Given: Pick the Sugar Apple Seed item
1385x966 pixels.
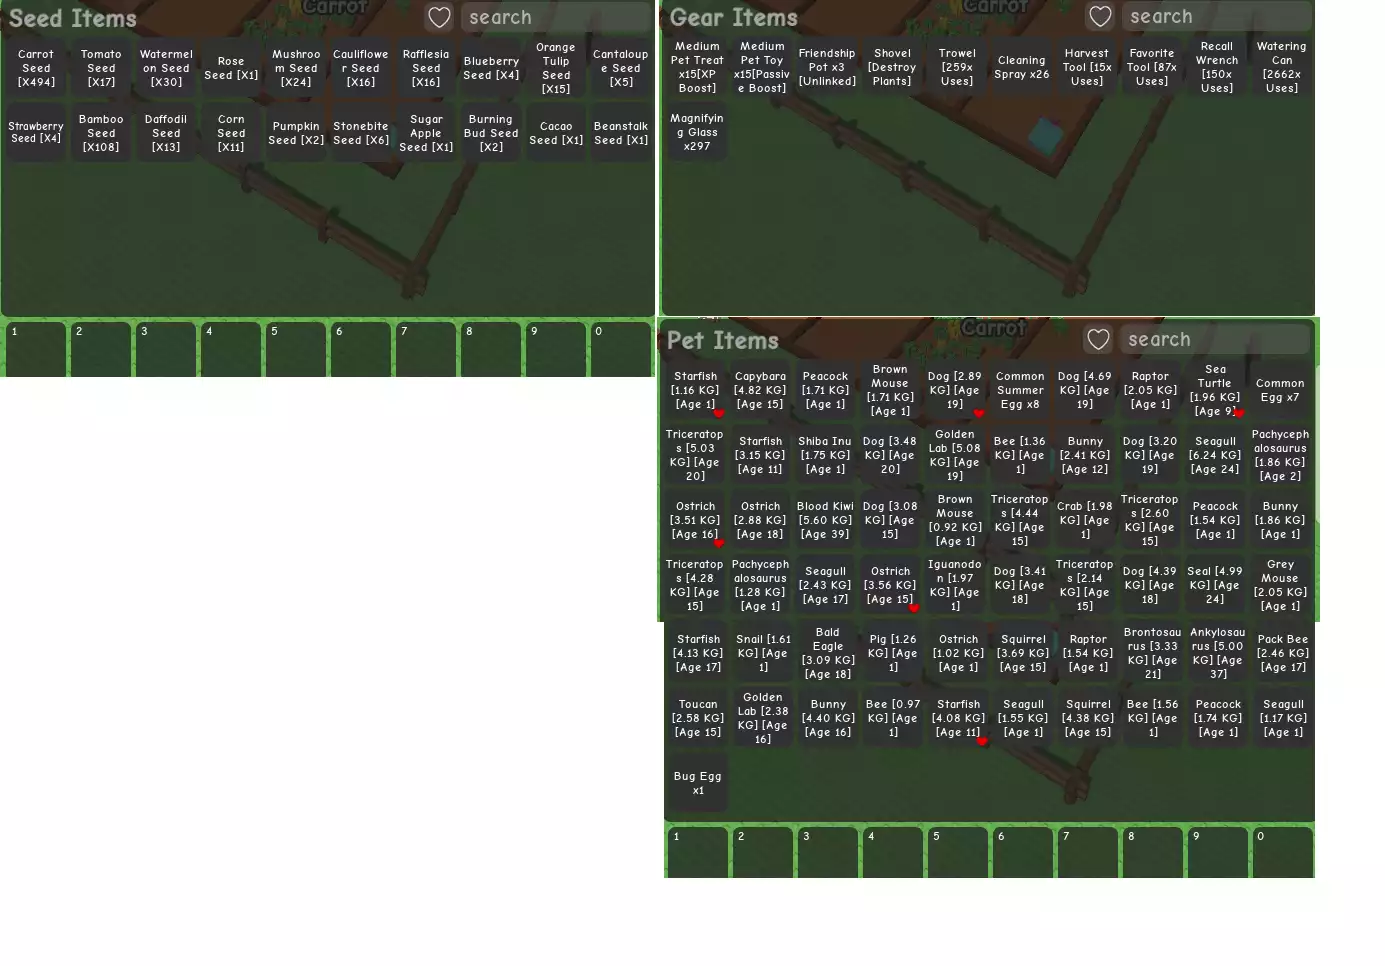Looking at the screenshot, I should 426,133.
